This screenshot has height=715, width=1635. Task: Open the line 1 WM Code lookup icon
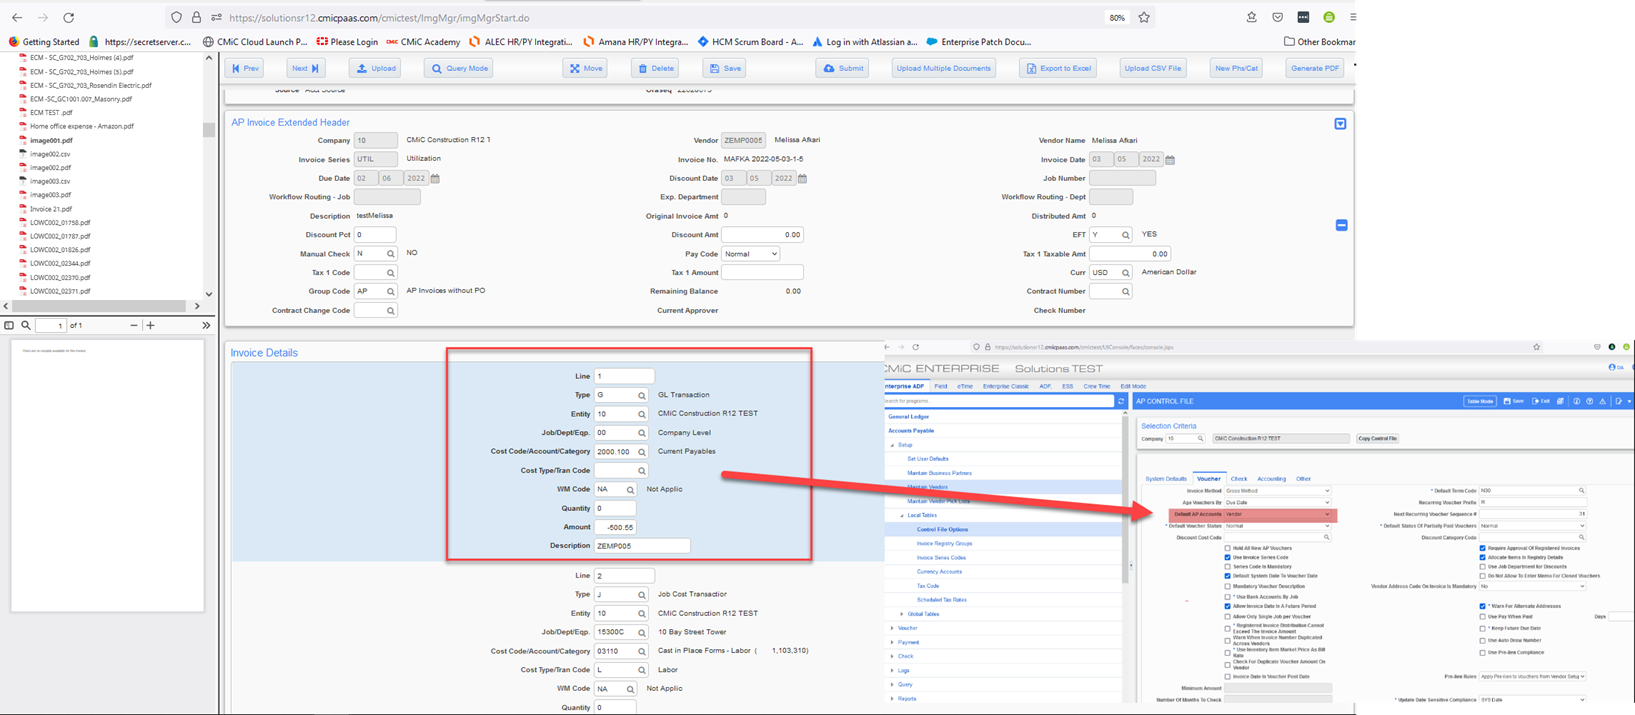(630, 490)
